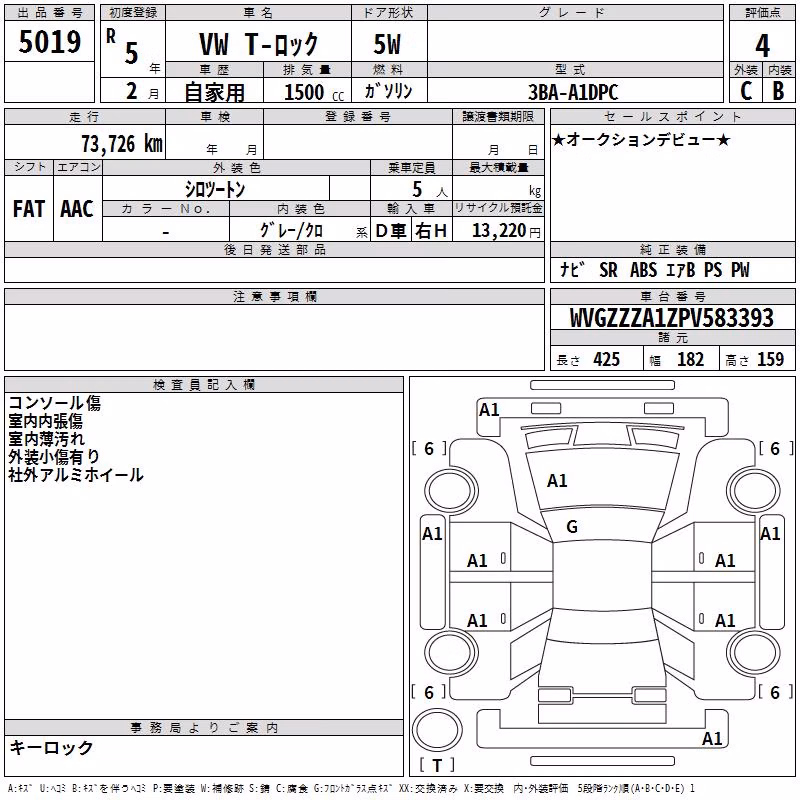Click the front-left wheel circle
The height and width of the screenshot is (800, 800).
pyautogui.click(x=451, y=491)
